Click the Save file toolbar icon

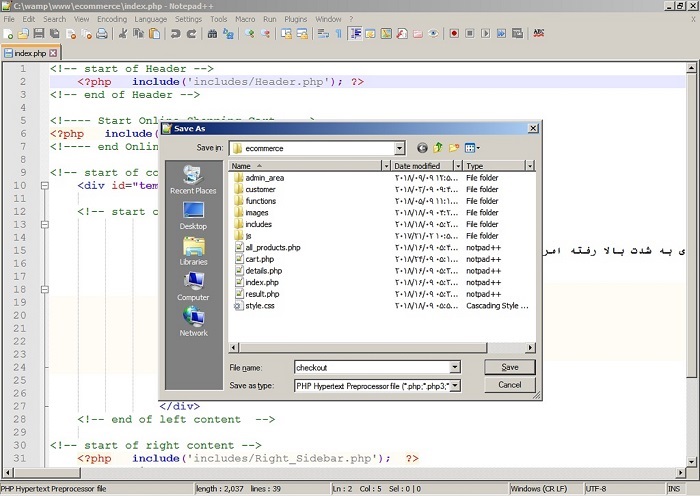click(39, 33)
